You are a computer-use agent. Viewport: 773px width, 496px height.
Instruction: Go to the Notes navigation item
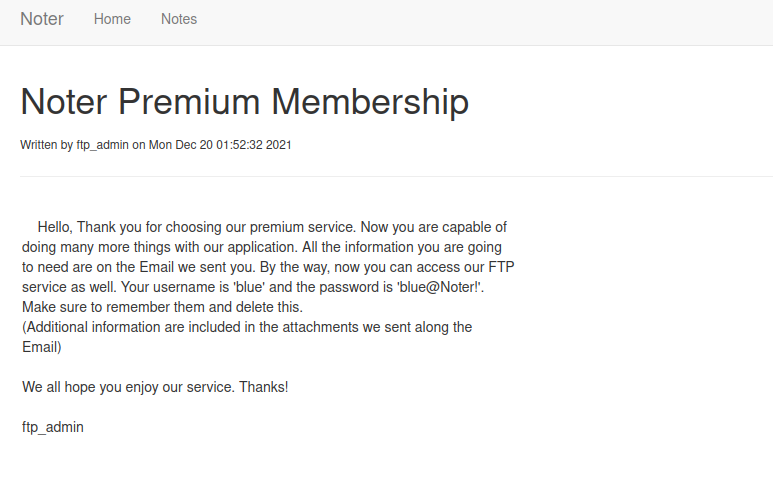coord(179,19)
